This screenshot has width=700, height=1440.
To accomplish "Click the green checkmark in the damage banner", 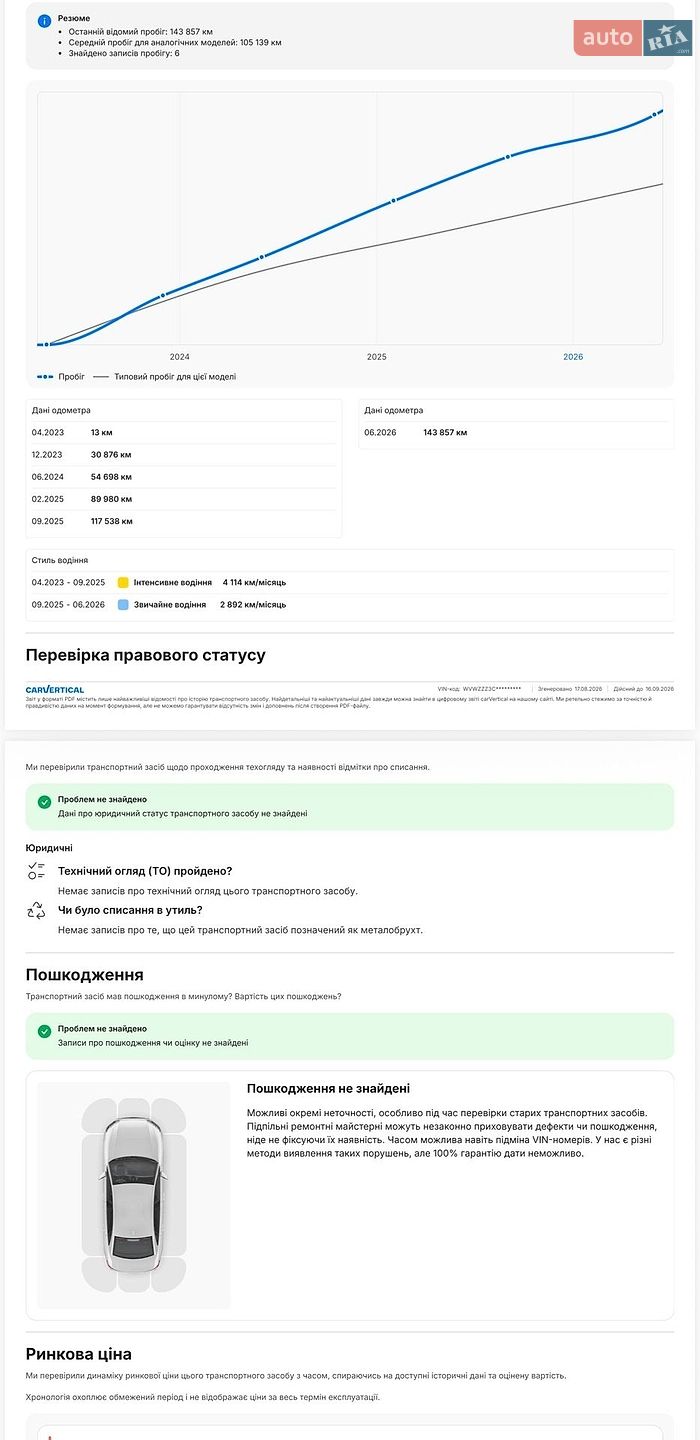I will 44,1031.
